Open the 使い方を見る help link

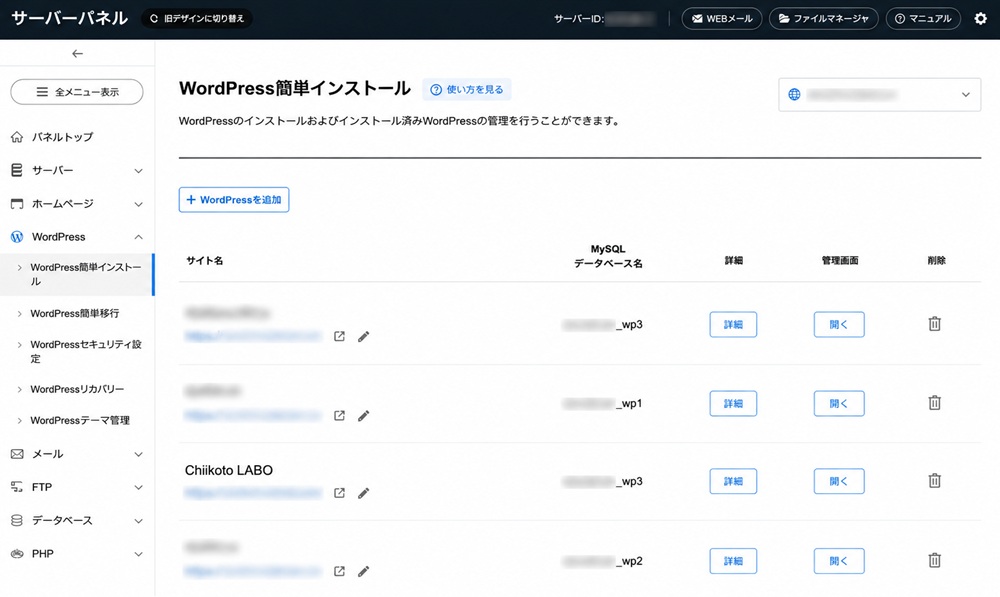tap(467, 89)
